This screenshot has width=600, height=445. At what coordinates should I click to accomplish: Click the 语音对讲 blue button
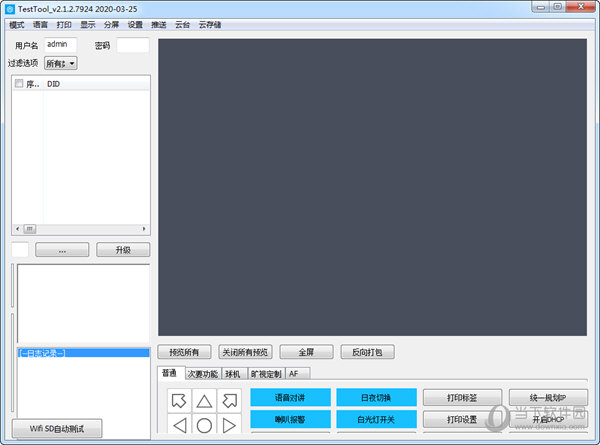click(x=290, y=398)
